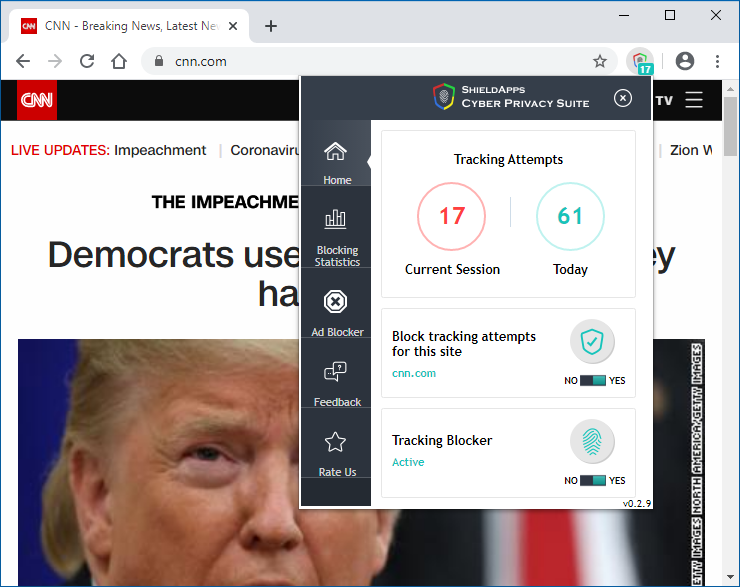Close the CNN browser tab

(x=233, y=26)
